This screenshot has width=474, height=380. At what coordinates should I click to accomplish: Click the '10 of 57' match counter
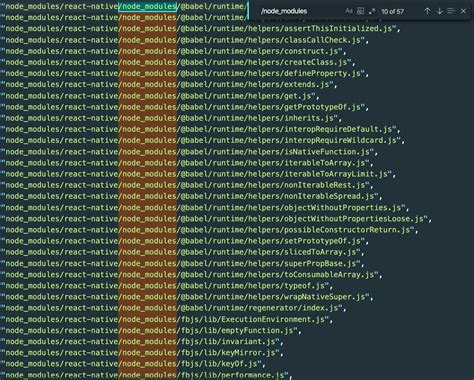(392, 11)
